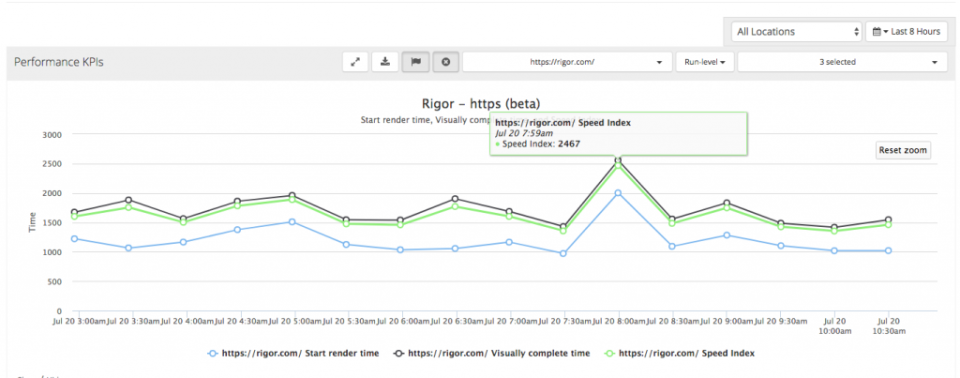Click the expand fullscreen arrows icon
The height and width of the screenshot is (378, 960).
(355, 62)
